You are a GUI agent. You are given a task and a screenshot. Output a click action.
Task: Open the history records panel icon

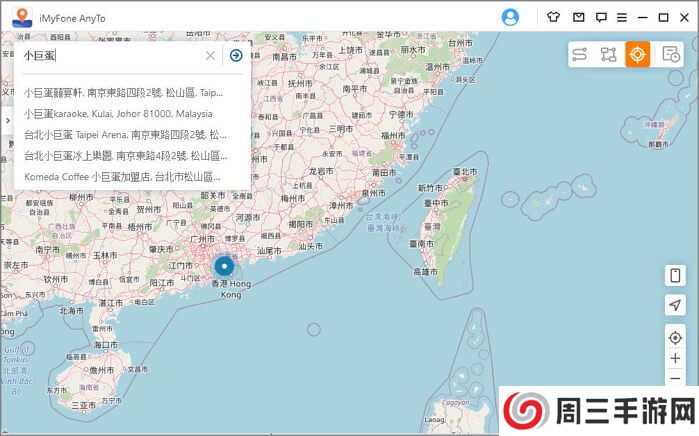(x=671, y=55)
